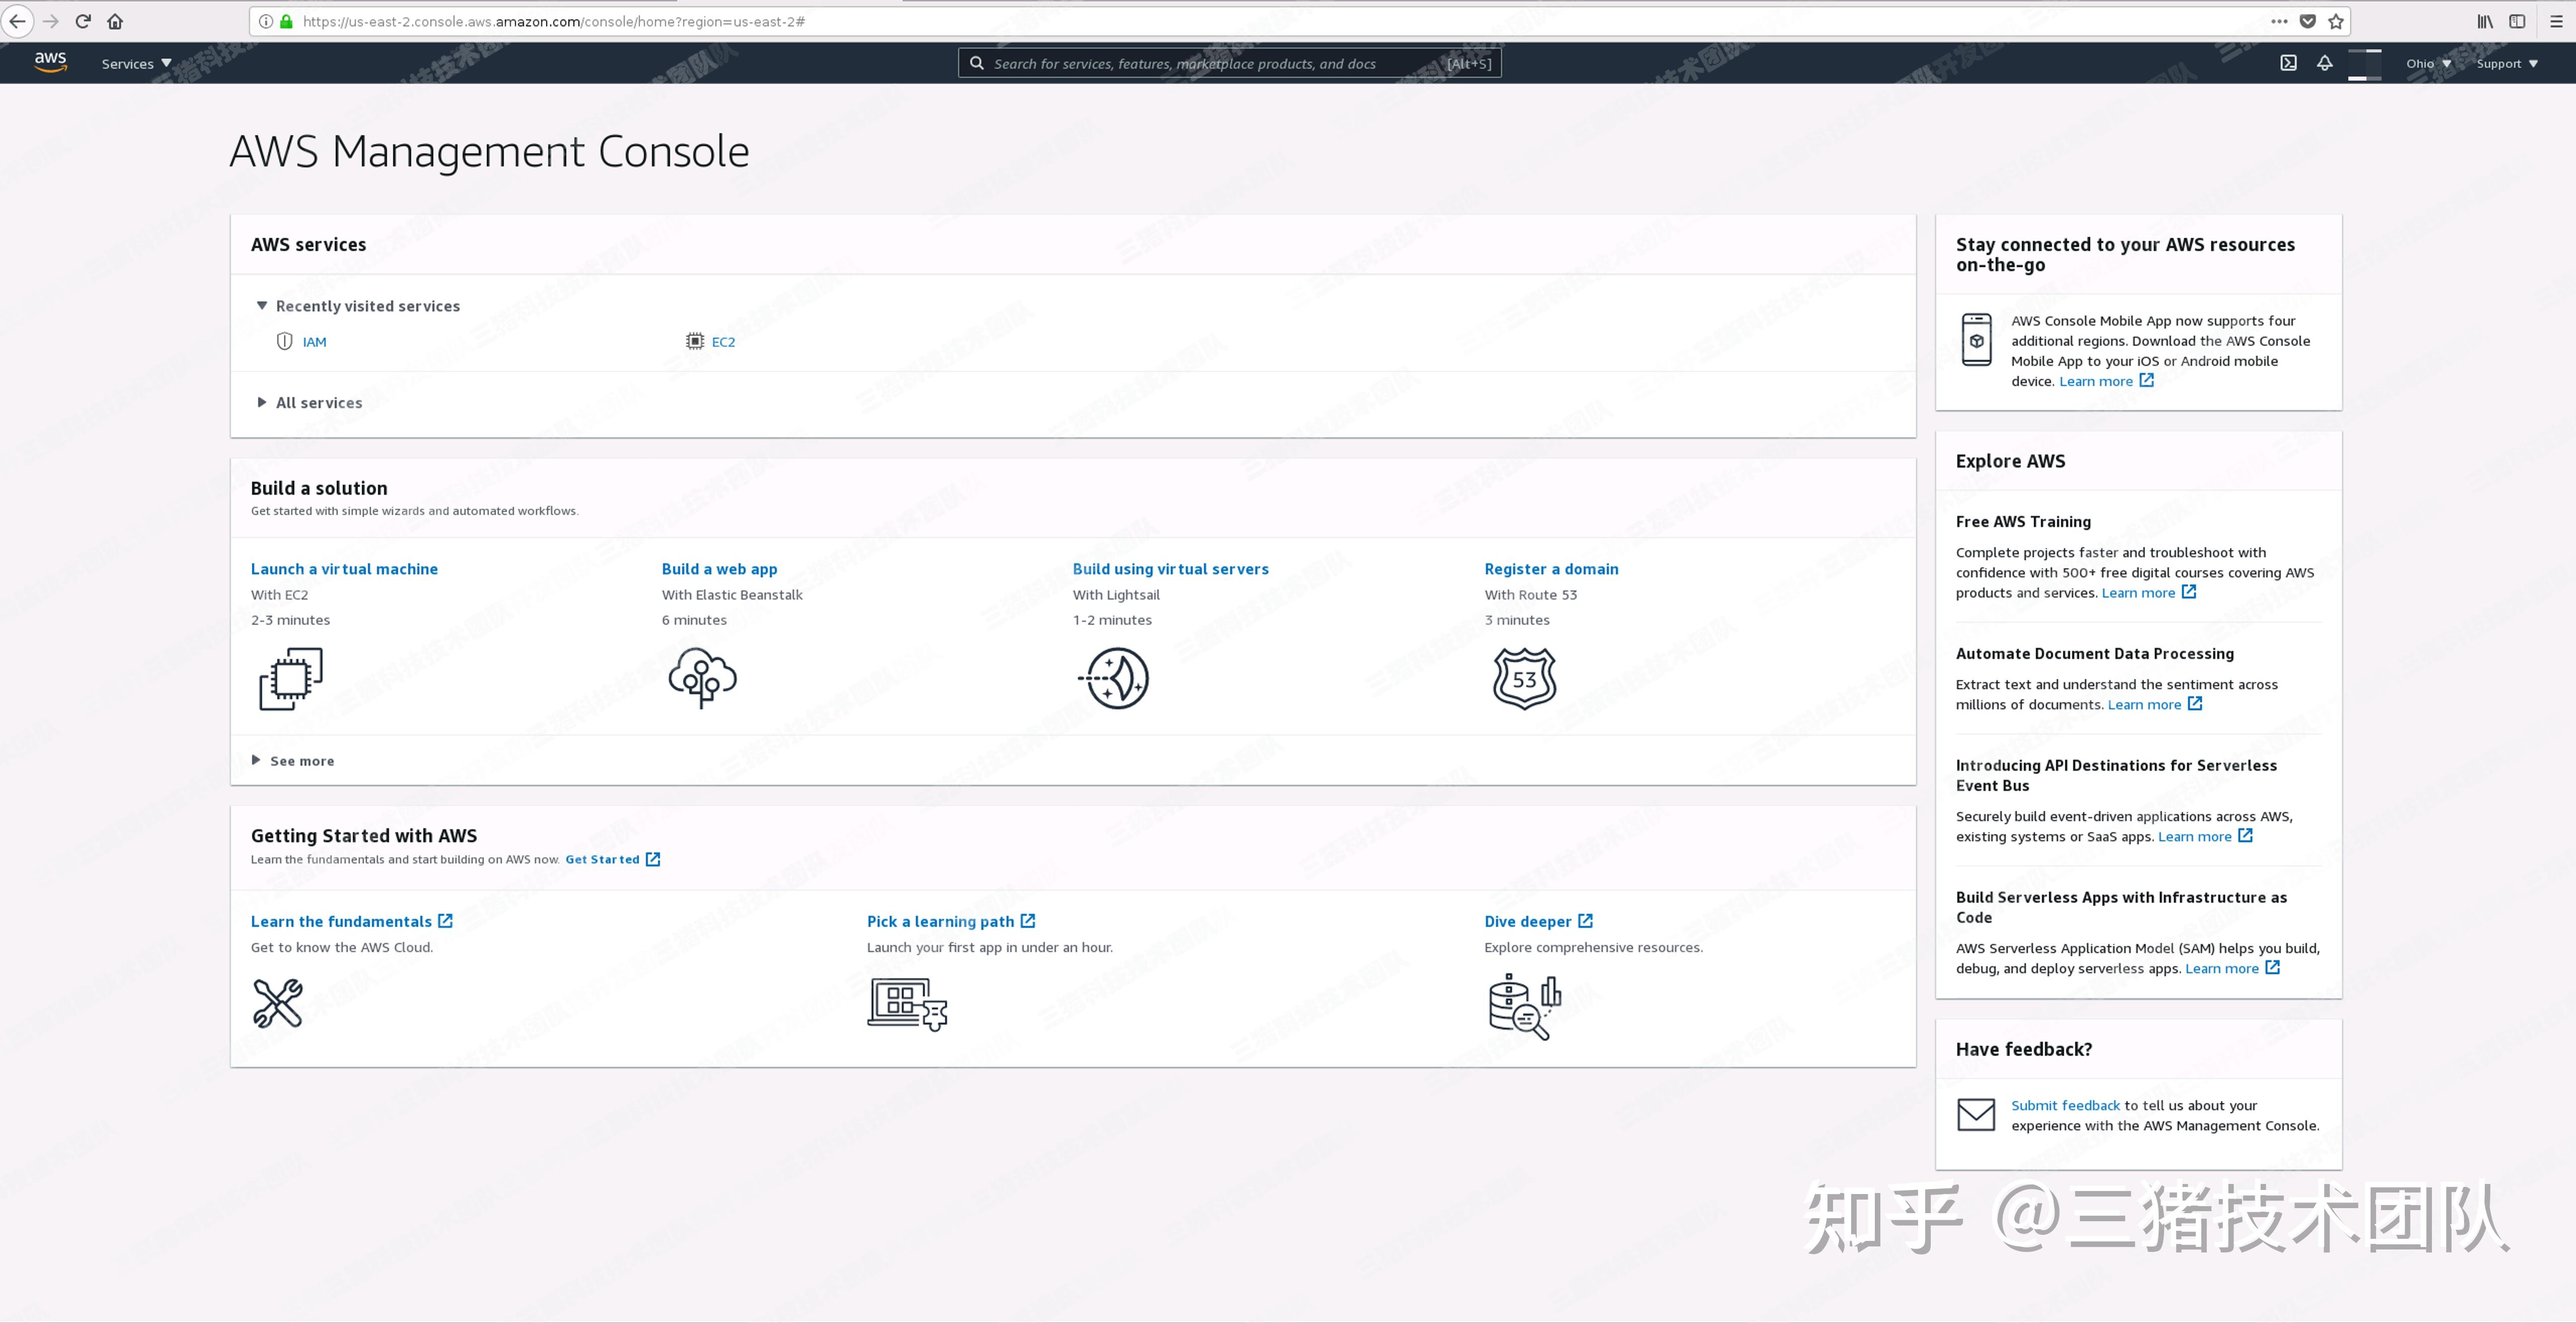Open the IAM recently visited link
The image size is (2576, 1323).
pyautogui.click(x=314, y=342)
